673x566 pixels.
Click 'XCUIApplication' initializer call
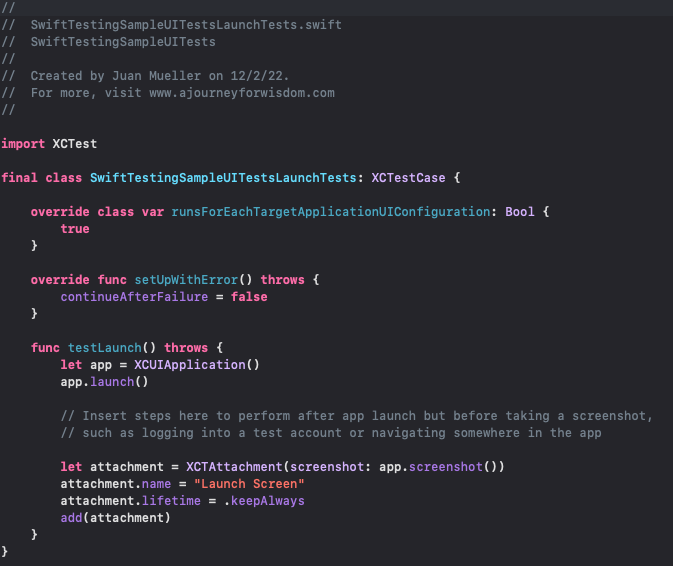[x=190, y=365]
